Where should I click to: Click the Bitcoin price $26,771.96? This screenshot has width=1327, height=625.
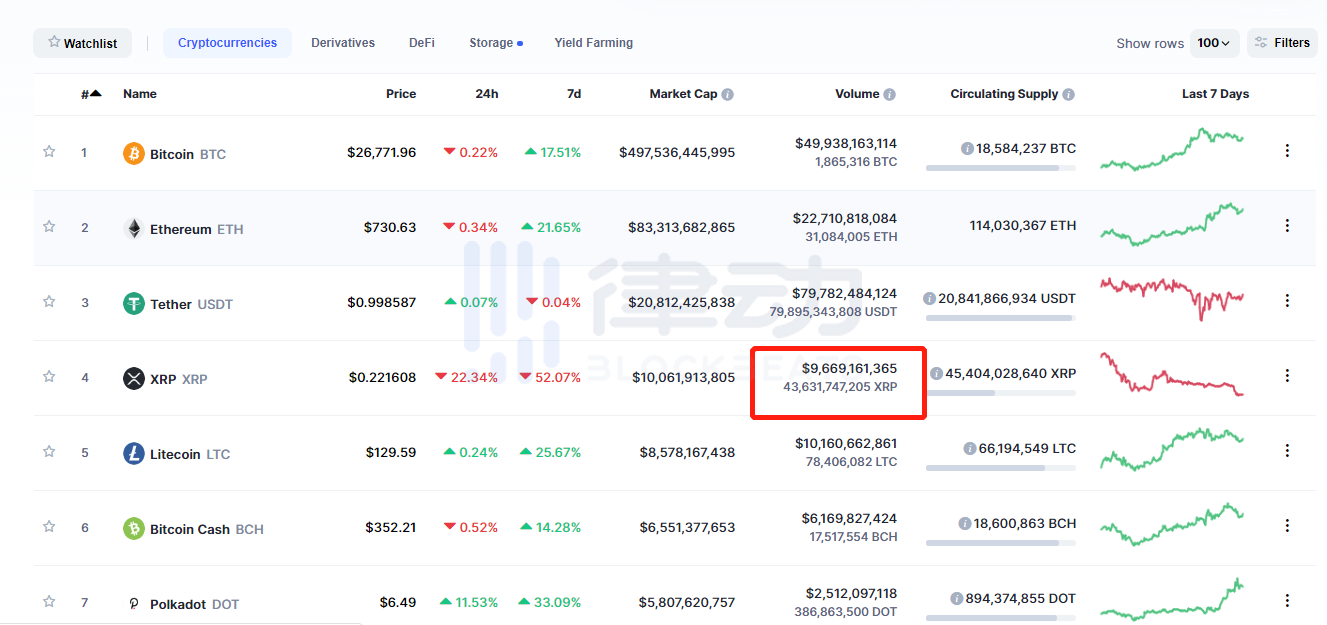tap(382, 153)
